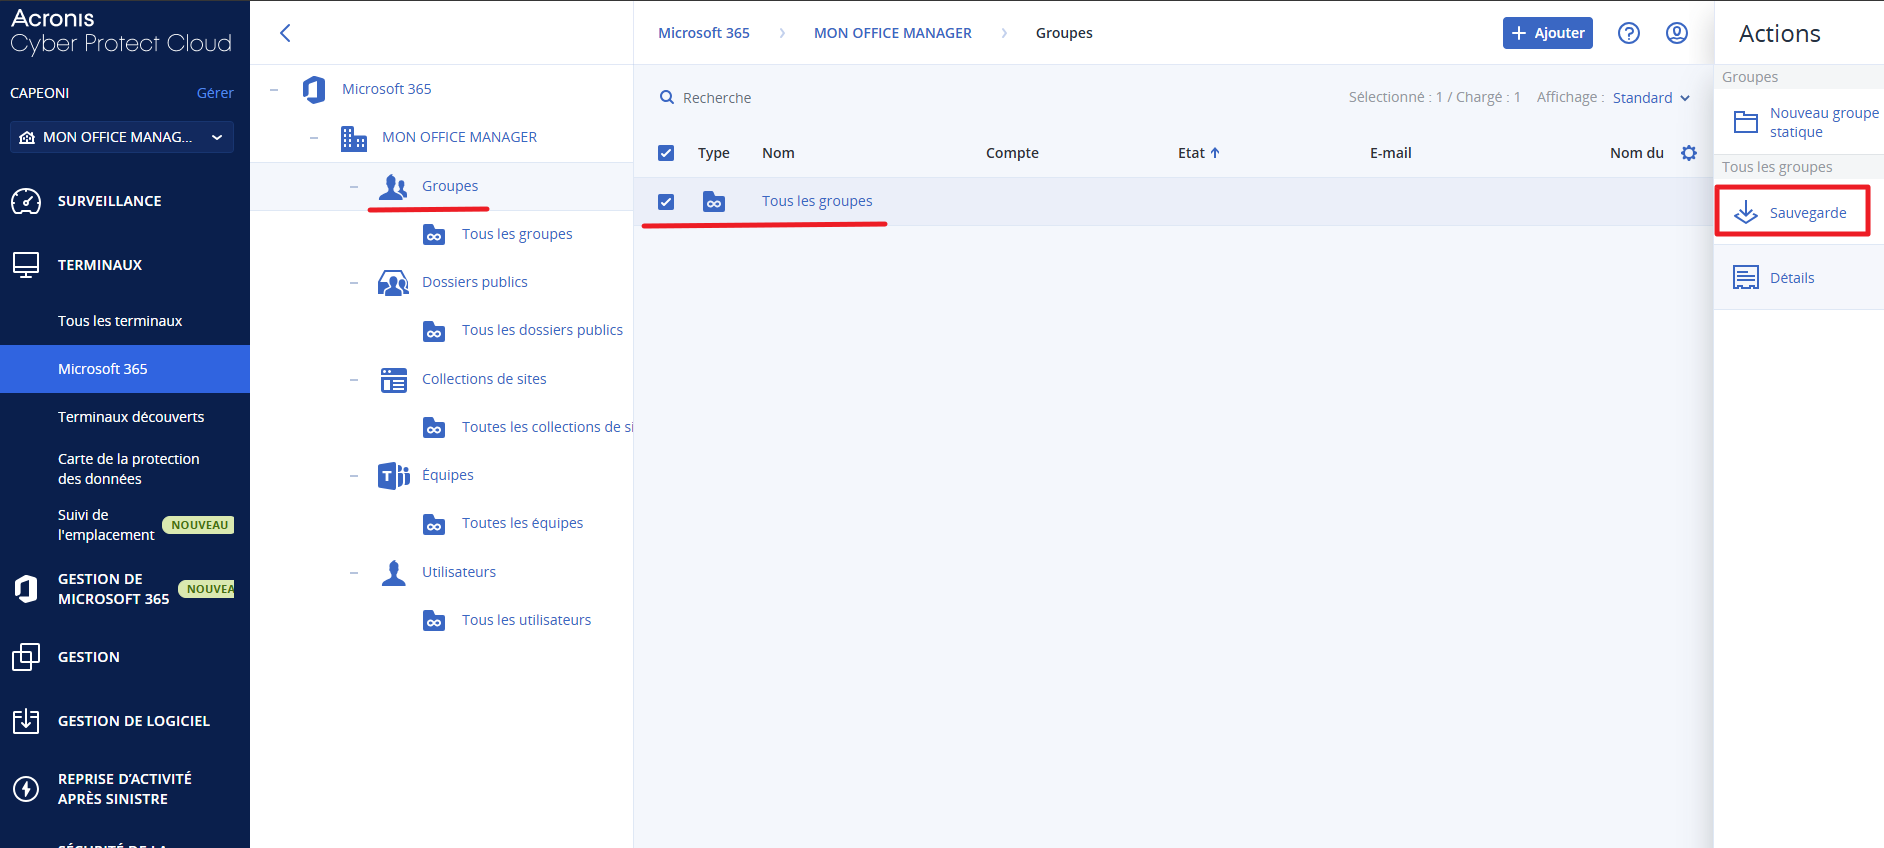Click the Ajouter button
Viewport: 1884px width, 848px height.
[1548, 33]
